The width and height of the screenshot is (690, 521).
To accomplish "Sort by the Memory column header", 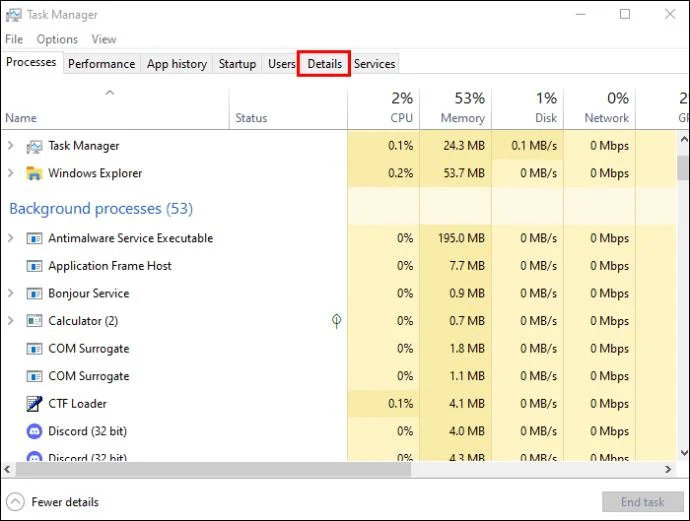I will 455,108.
